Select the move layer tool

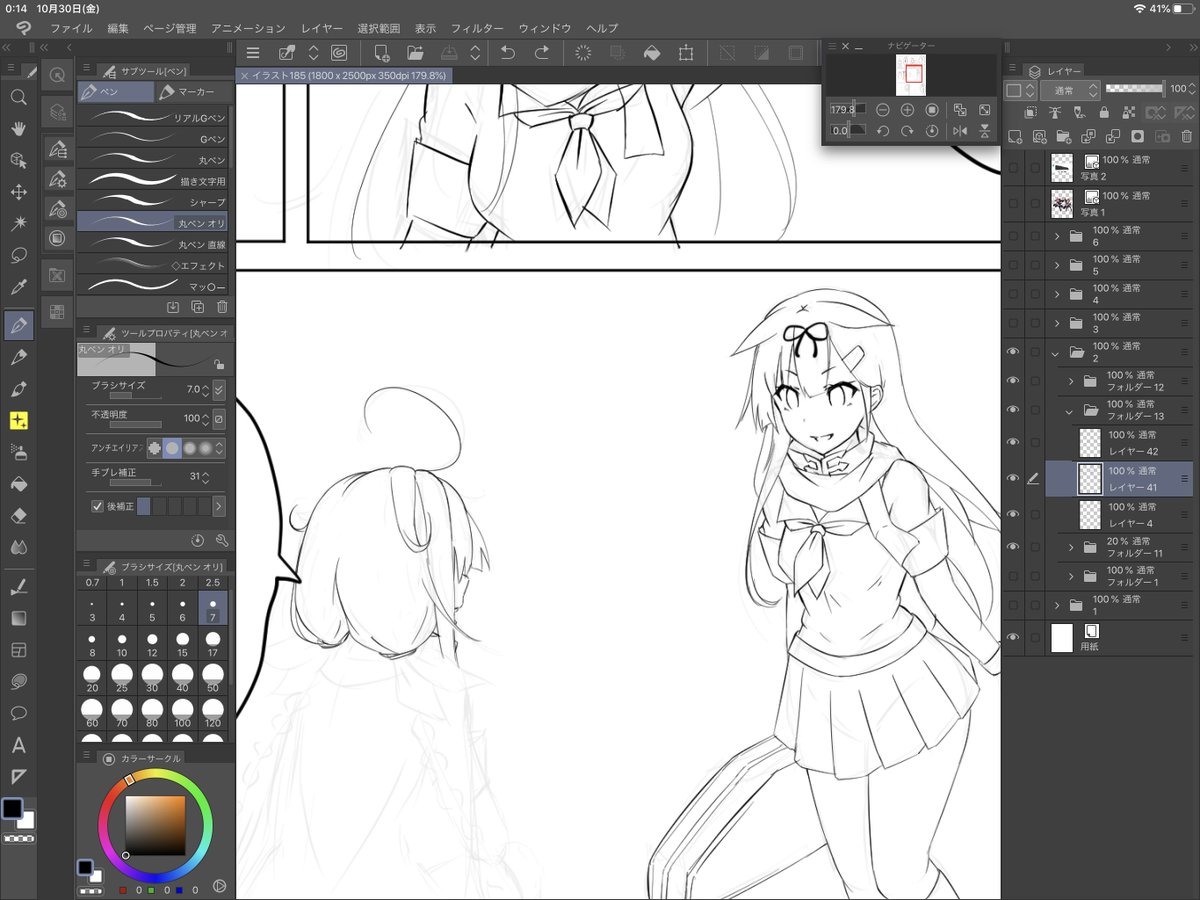[x=18, y=192]
